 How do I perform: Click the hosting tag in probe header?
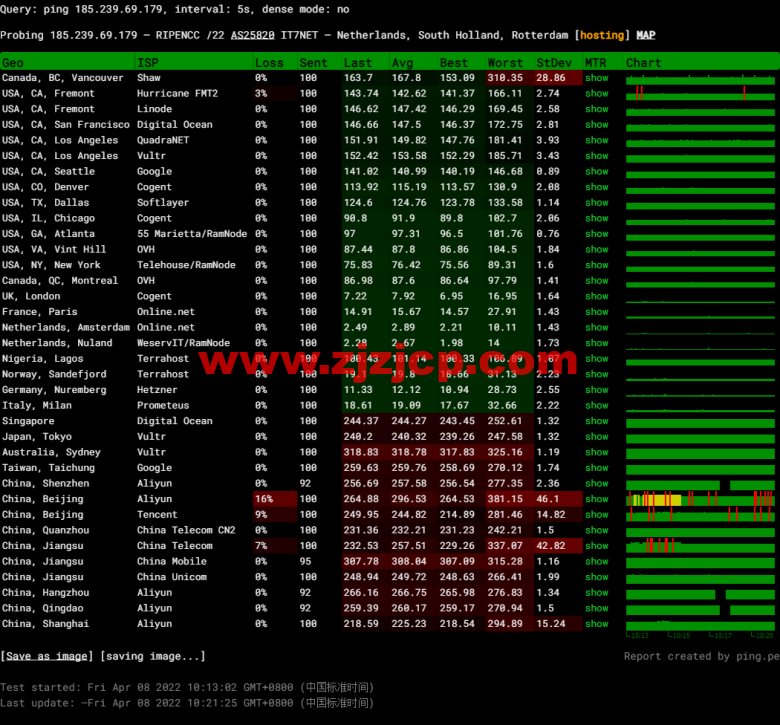[x=602, y=35]
